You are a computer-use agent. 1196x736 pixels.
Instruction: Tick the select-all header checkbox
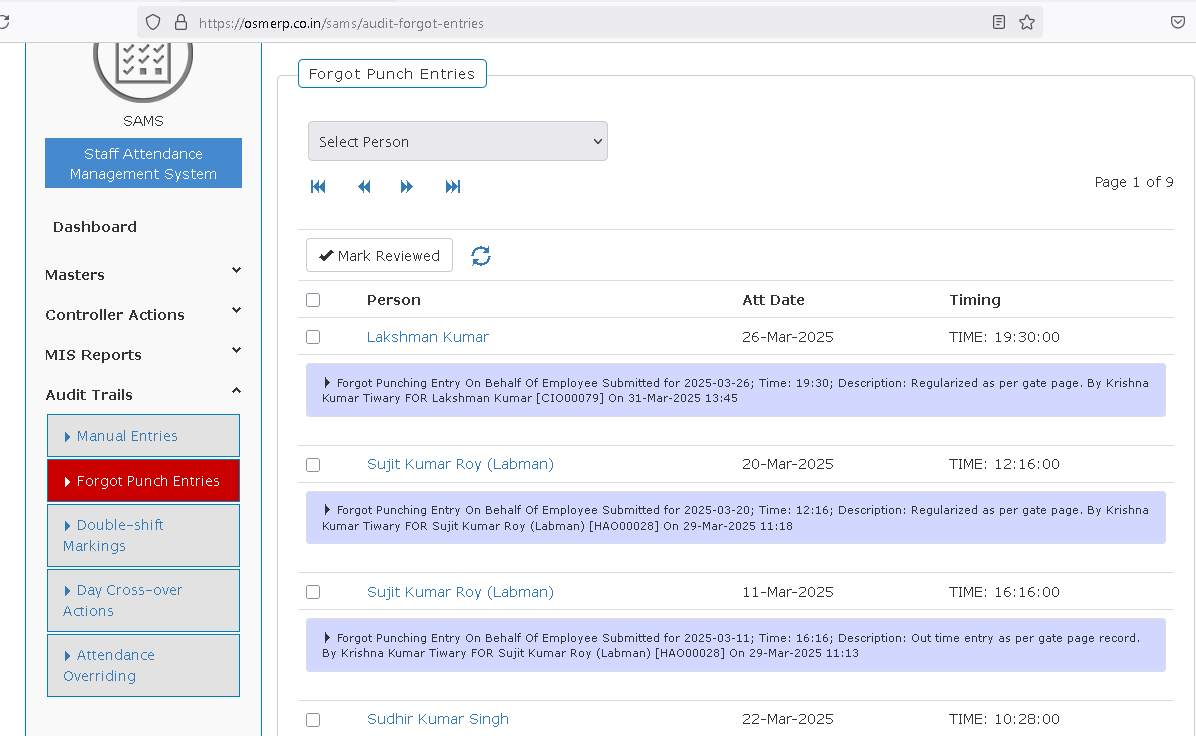(x=313, y=300)
